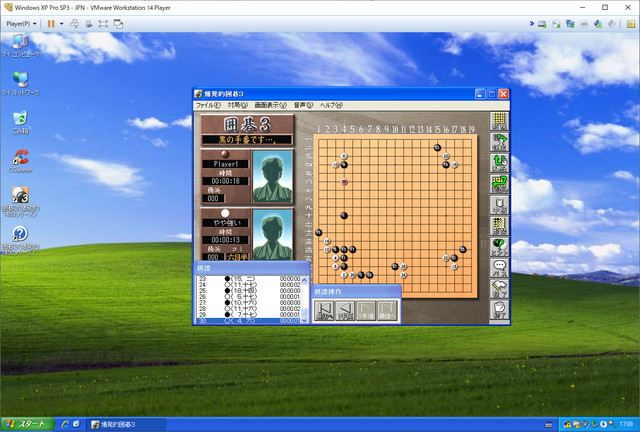The image size is (640, 432).
Task: Click the red-marked last stone on the board
Action: [x=344, y=182]
